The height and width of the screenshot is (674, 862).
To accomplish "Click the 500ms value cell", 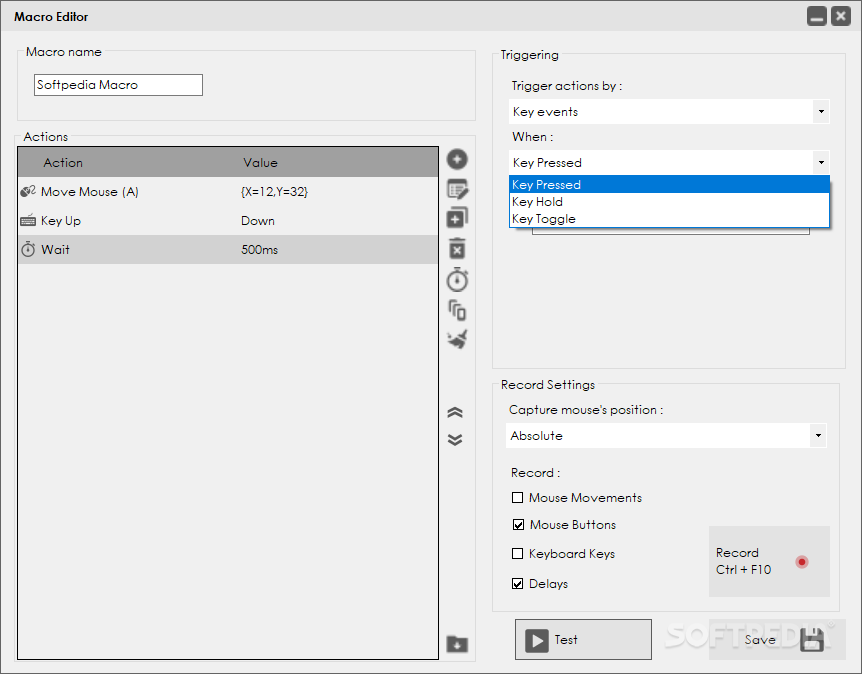I will click(x=259, y=250).
